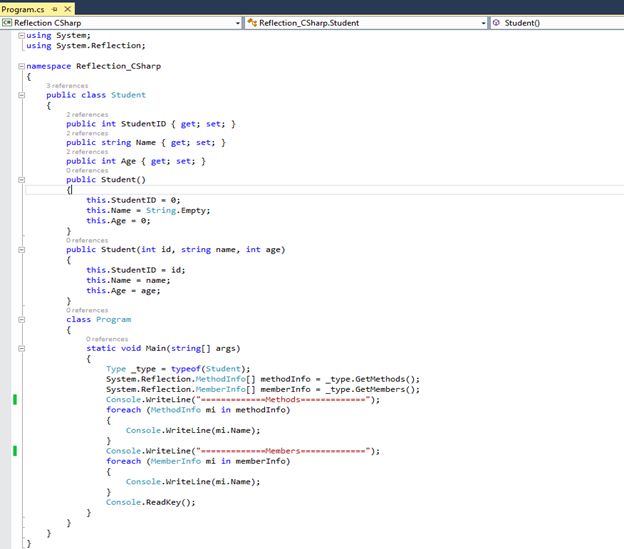Collapse the namespace Reflection_CSharp block

coord(21,66)
